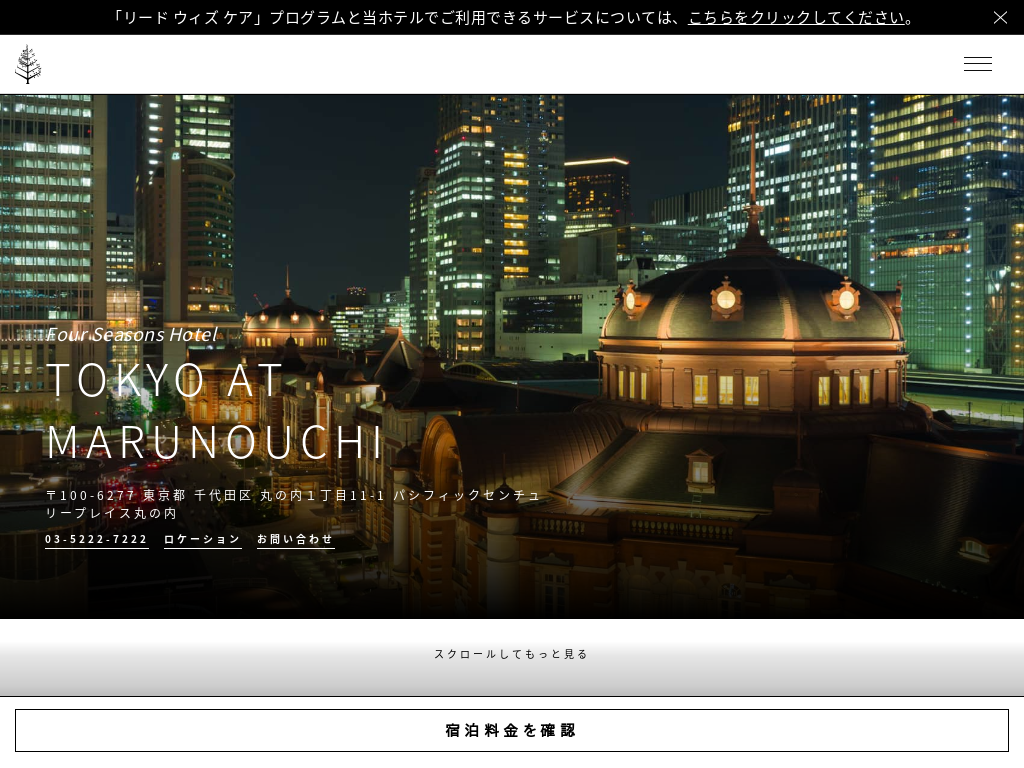Close the top announcement banner
Image resolution: width=1024 pixels, height=768 pixels.
click(x=1000, y=18)
